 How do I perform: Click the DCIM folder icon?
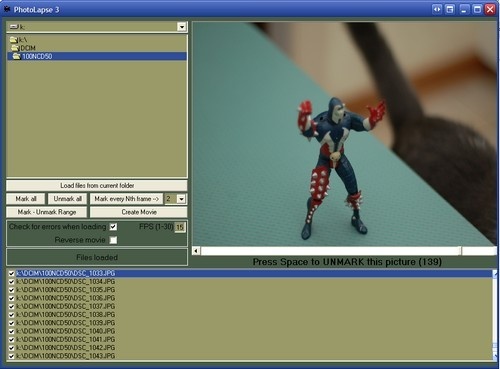(15, 48)
